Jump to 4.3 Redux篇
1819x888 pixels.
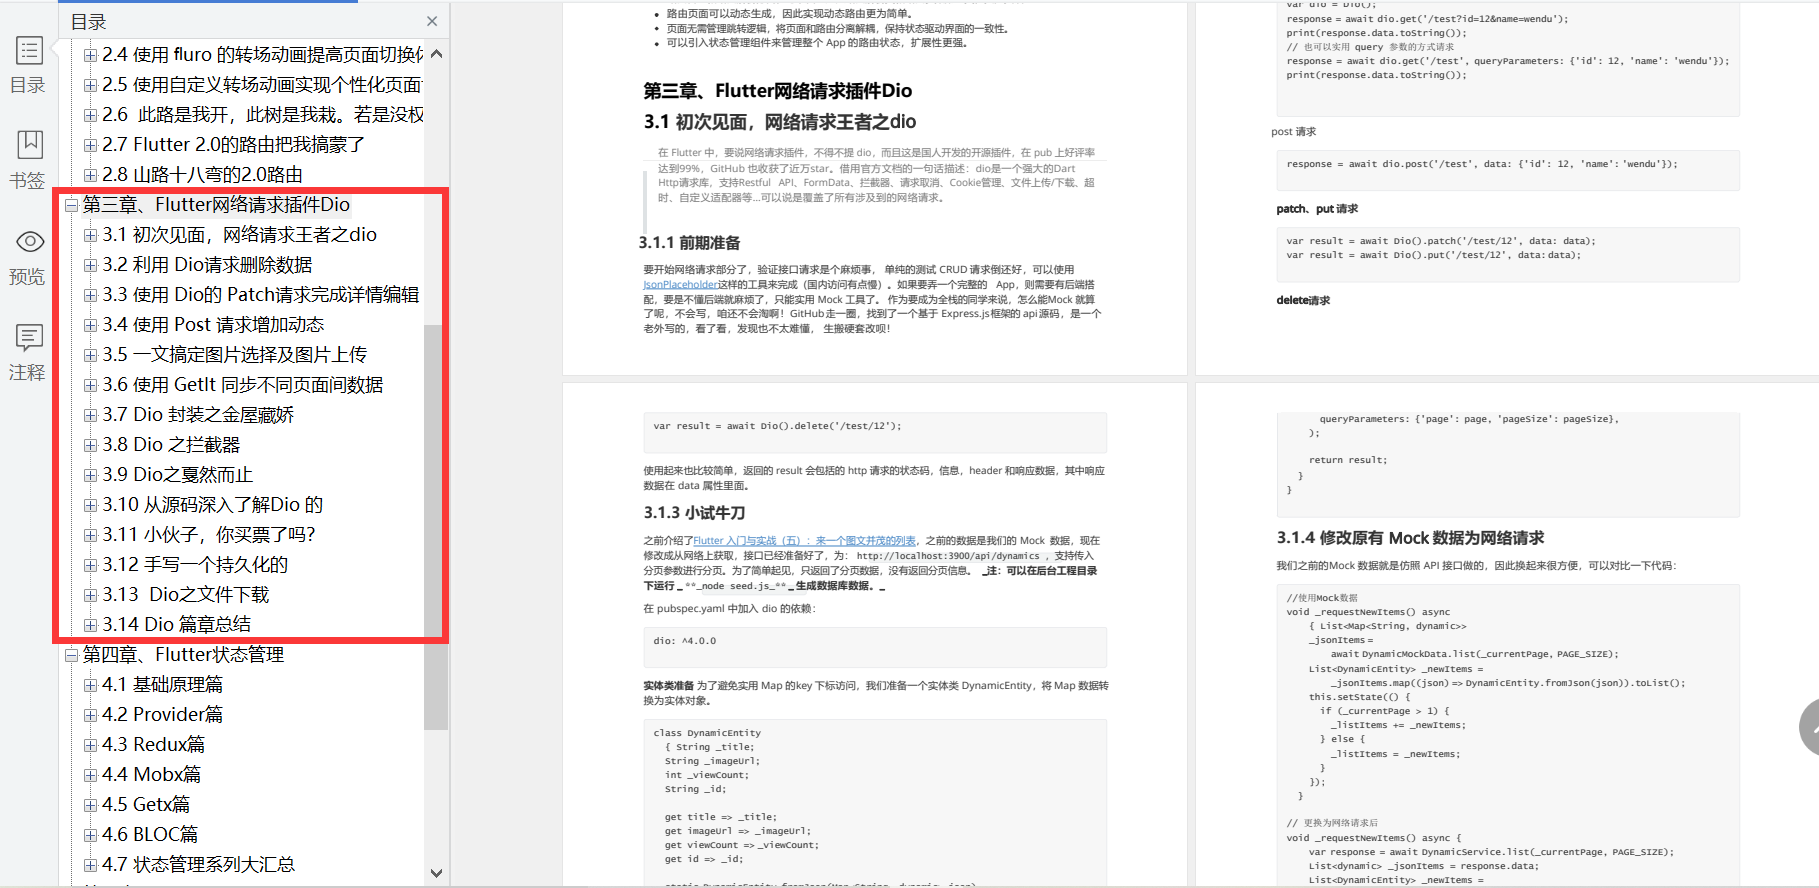(x=154, y=745)
